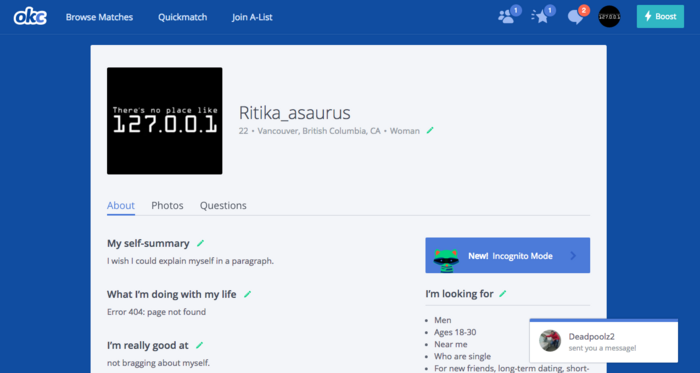
Task: Edit What I'm doing with my life pencil
Action: 247,294
